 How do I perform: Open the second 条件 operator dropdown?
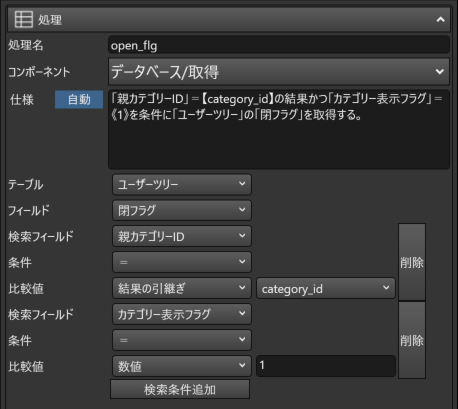(182, 340)
